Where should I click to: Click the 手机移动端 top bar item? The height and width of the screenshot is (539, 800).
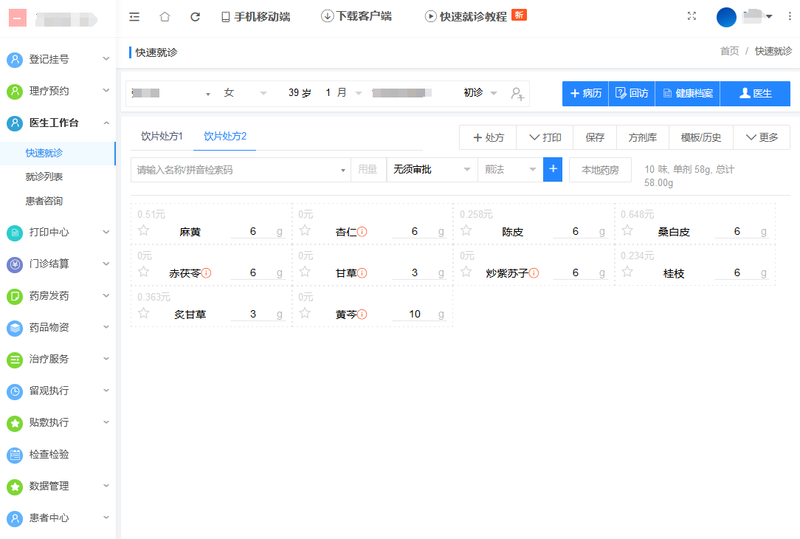click(x=256, y=17)
